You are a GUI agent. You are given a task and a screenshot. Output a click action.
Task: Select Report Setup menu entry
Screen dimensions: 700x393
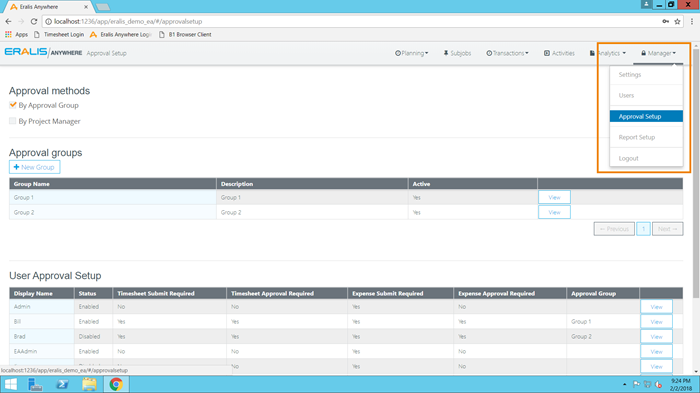646,137
